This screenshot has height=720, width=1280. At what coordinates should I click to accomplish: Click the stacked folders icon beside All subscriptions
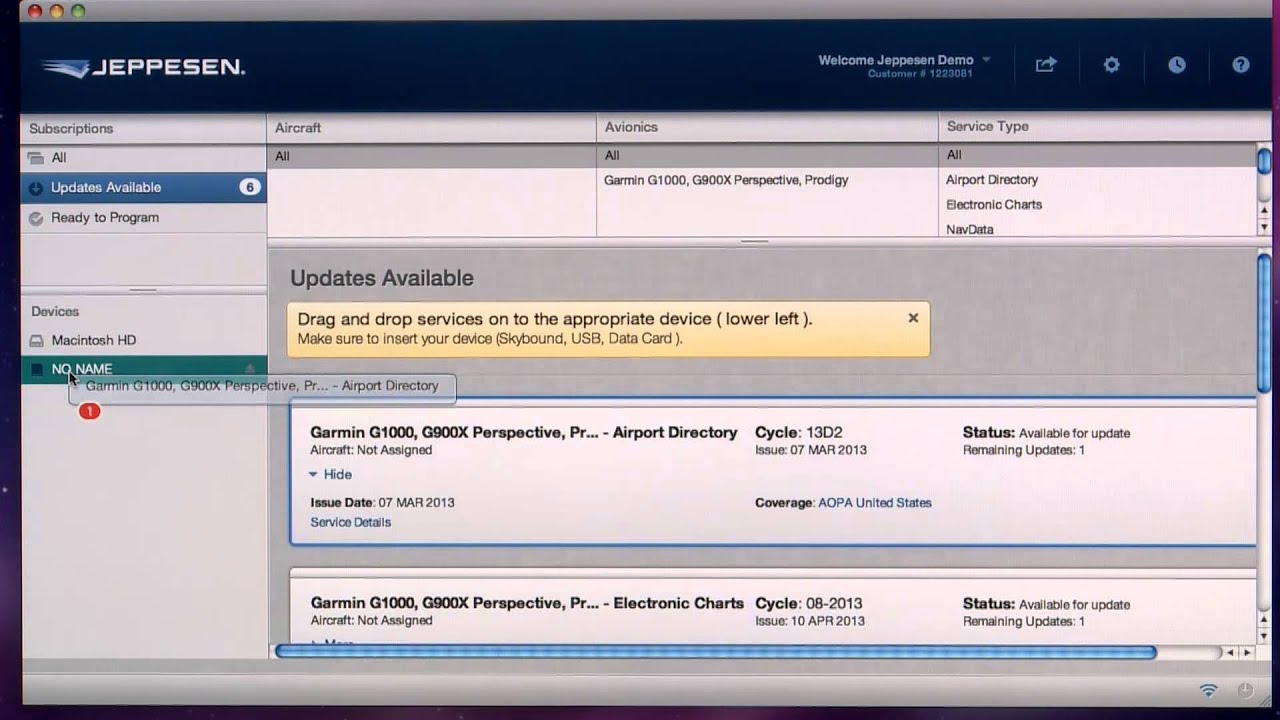pyautogui.click(x=36, y=158)
